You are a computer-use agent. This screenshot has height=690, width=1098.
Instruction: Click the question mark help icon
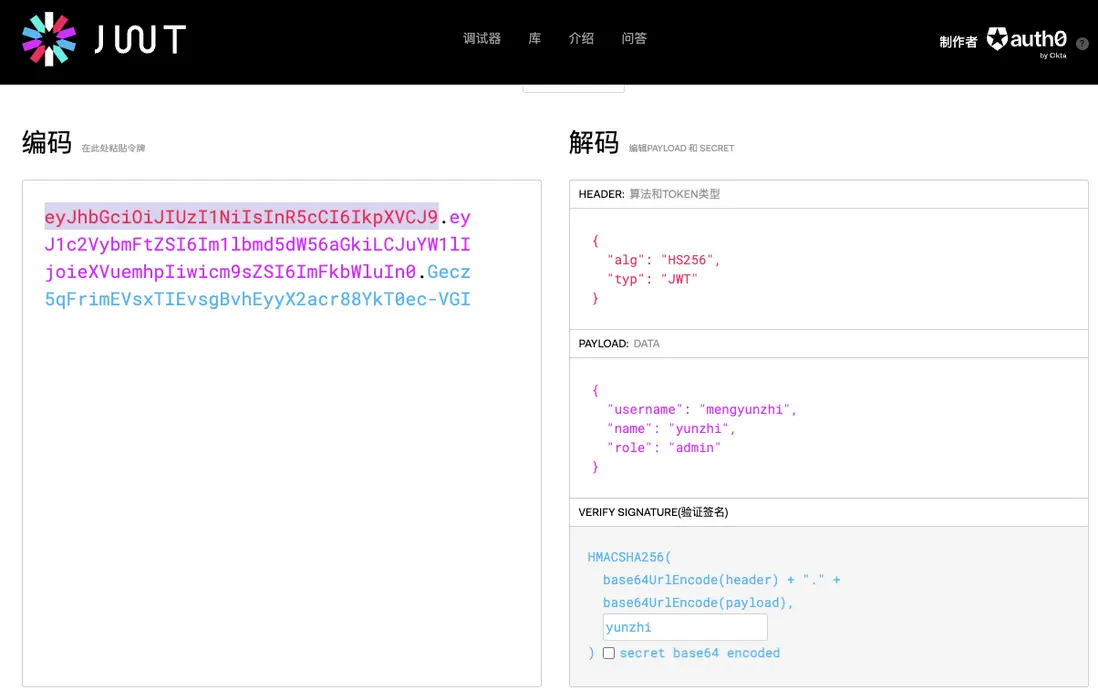1082,44
